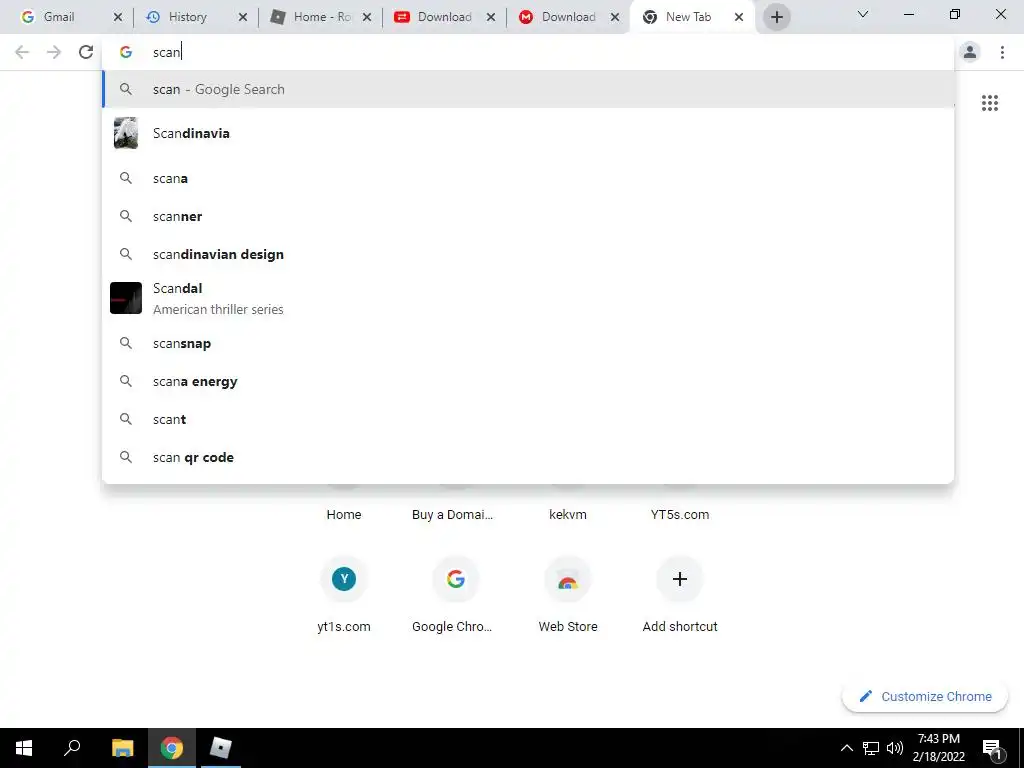The image size is (1024, 768).
Task: Click the Add shortcut plus icon
Action: [x=680, y=579]
